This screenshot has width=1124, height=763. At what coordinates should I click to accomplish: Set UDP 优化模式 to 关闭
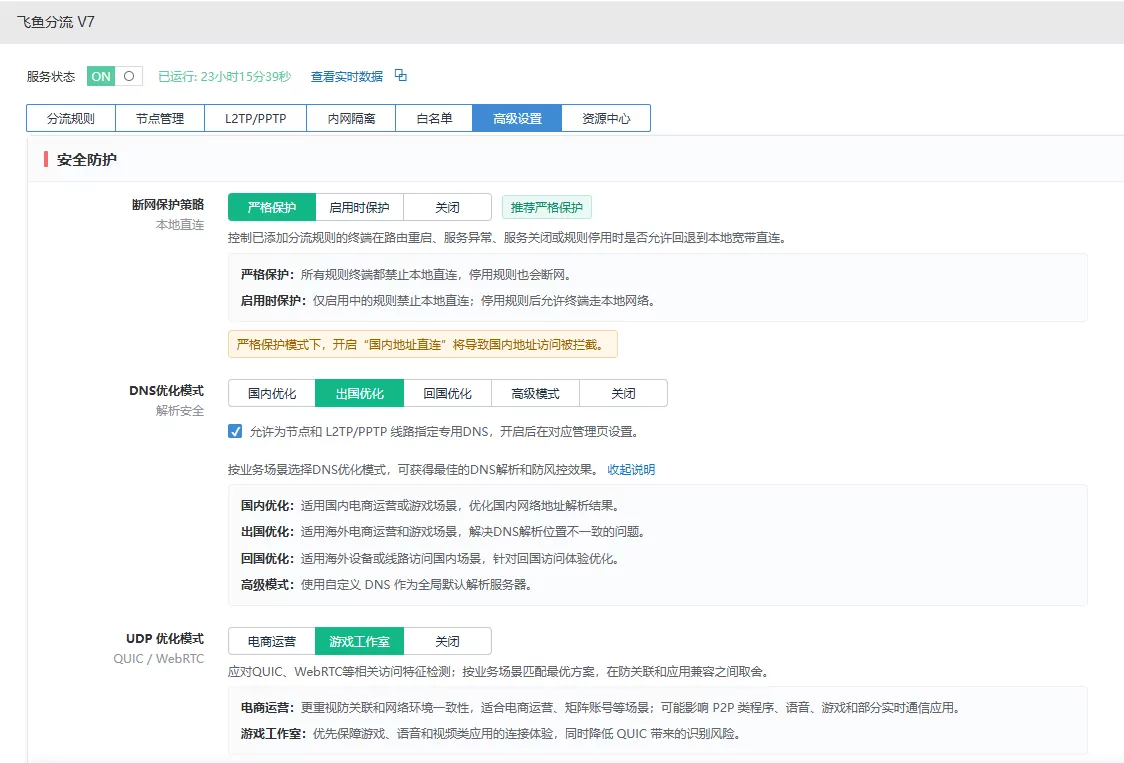pyautogui.click(x=447, y=641)
